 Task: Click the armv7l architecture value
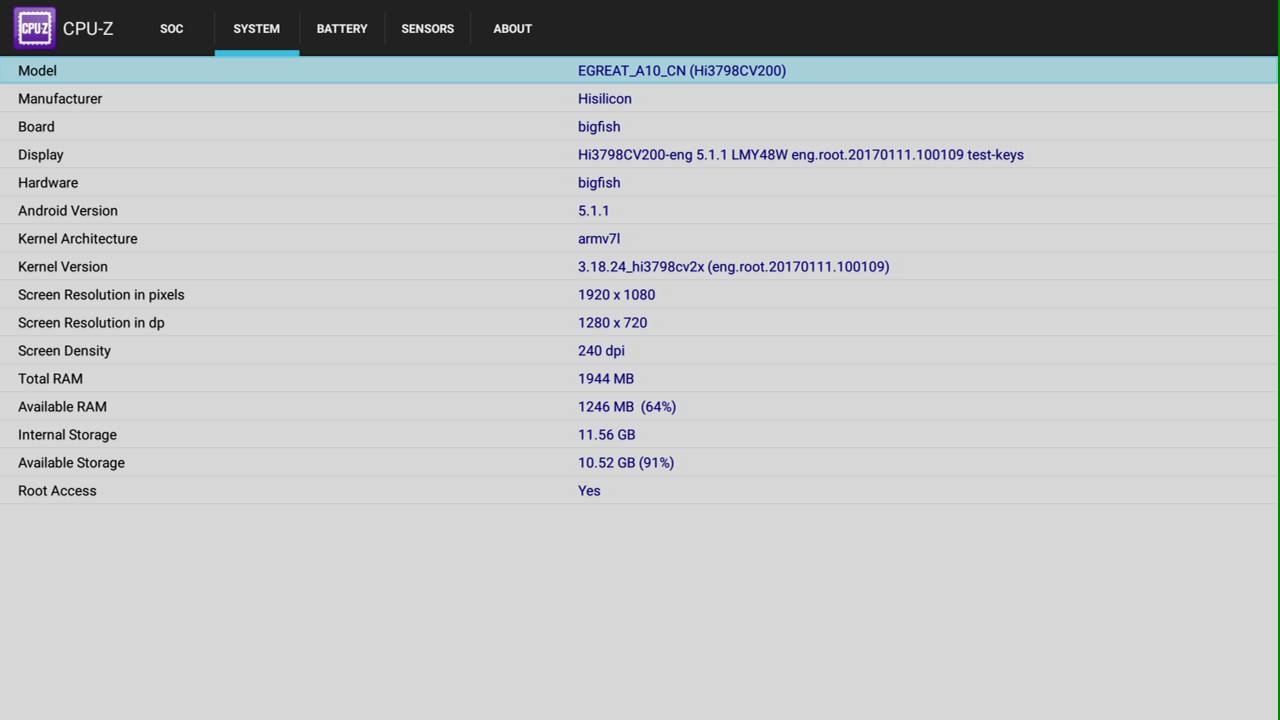point(599,239)
